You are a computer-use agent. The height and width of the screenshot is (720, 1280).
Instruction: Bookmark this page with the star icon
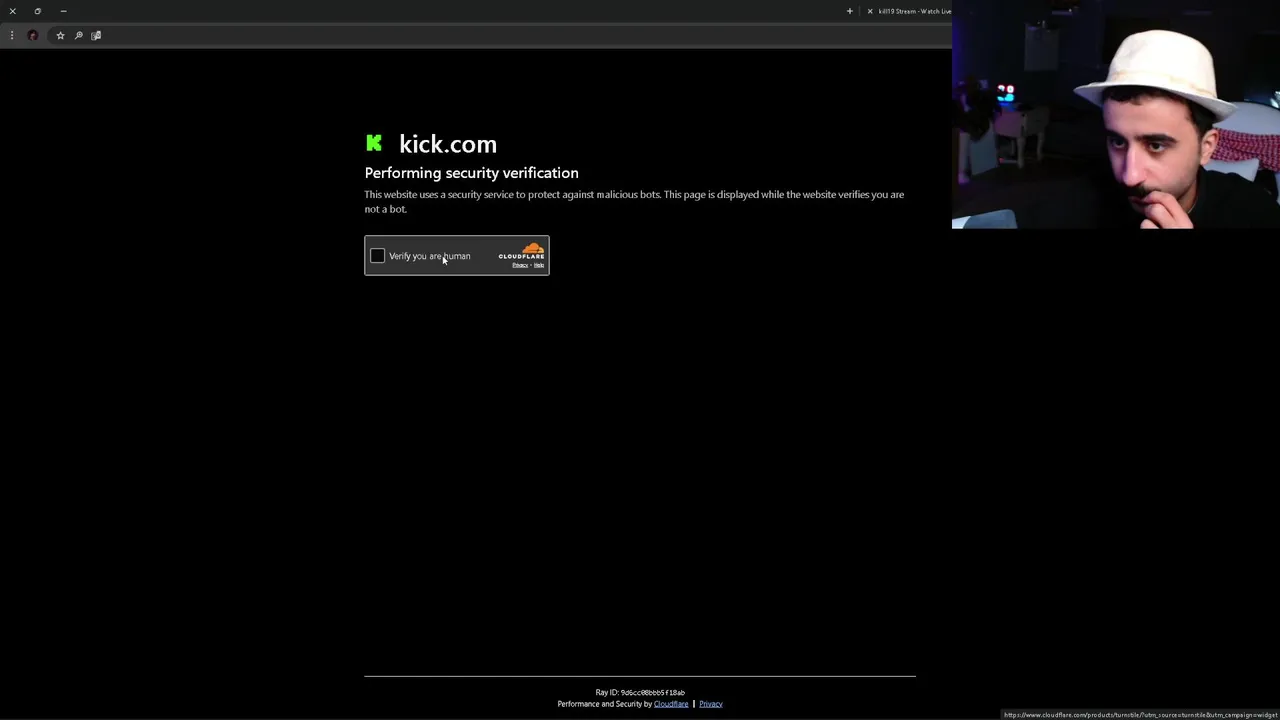pos(60,35)
